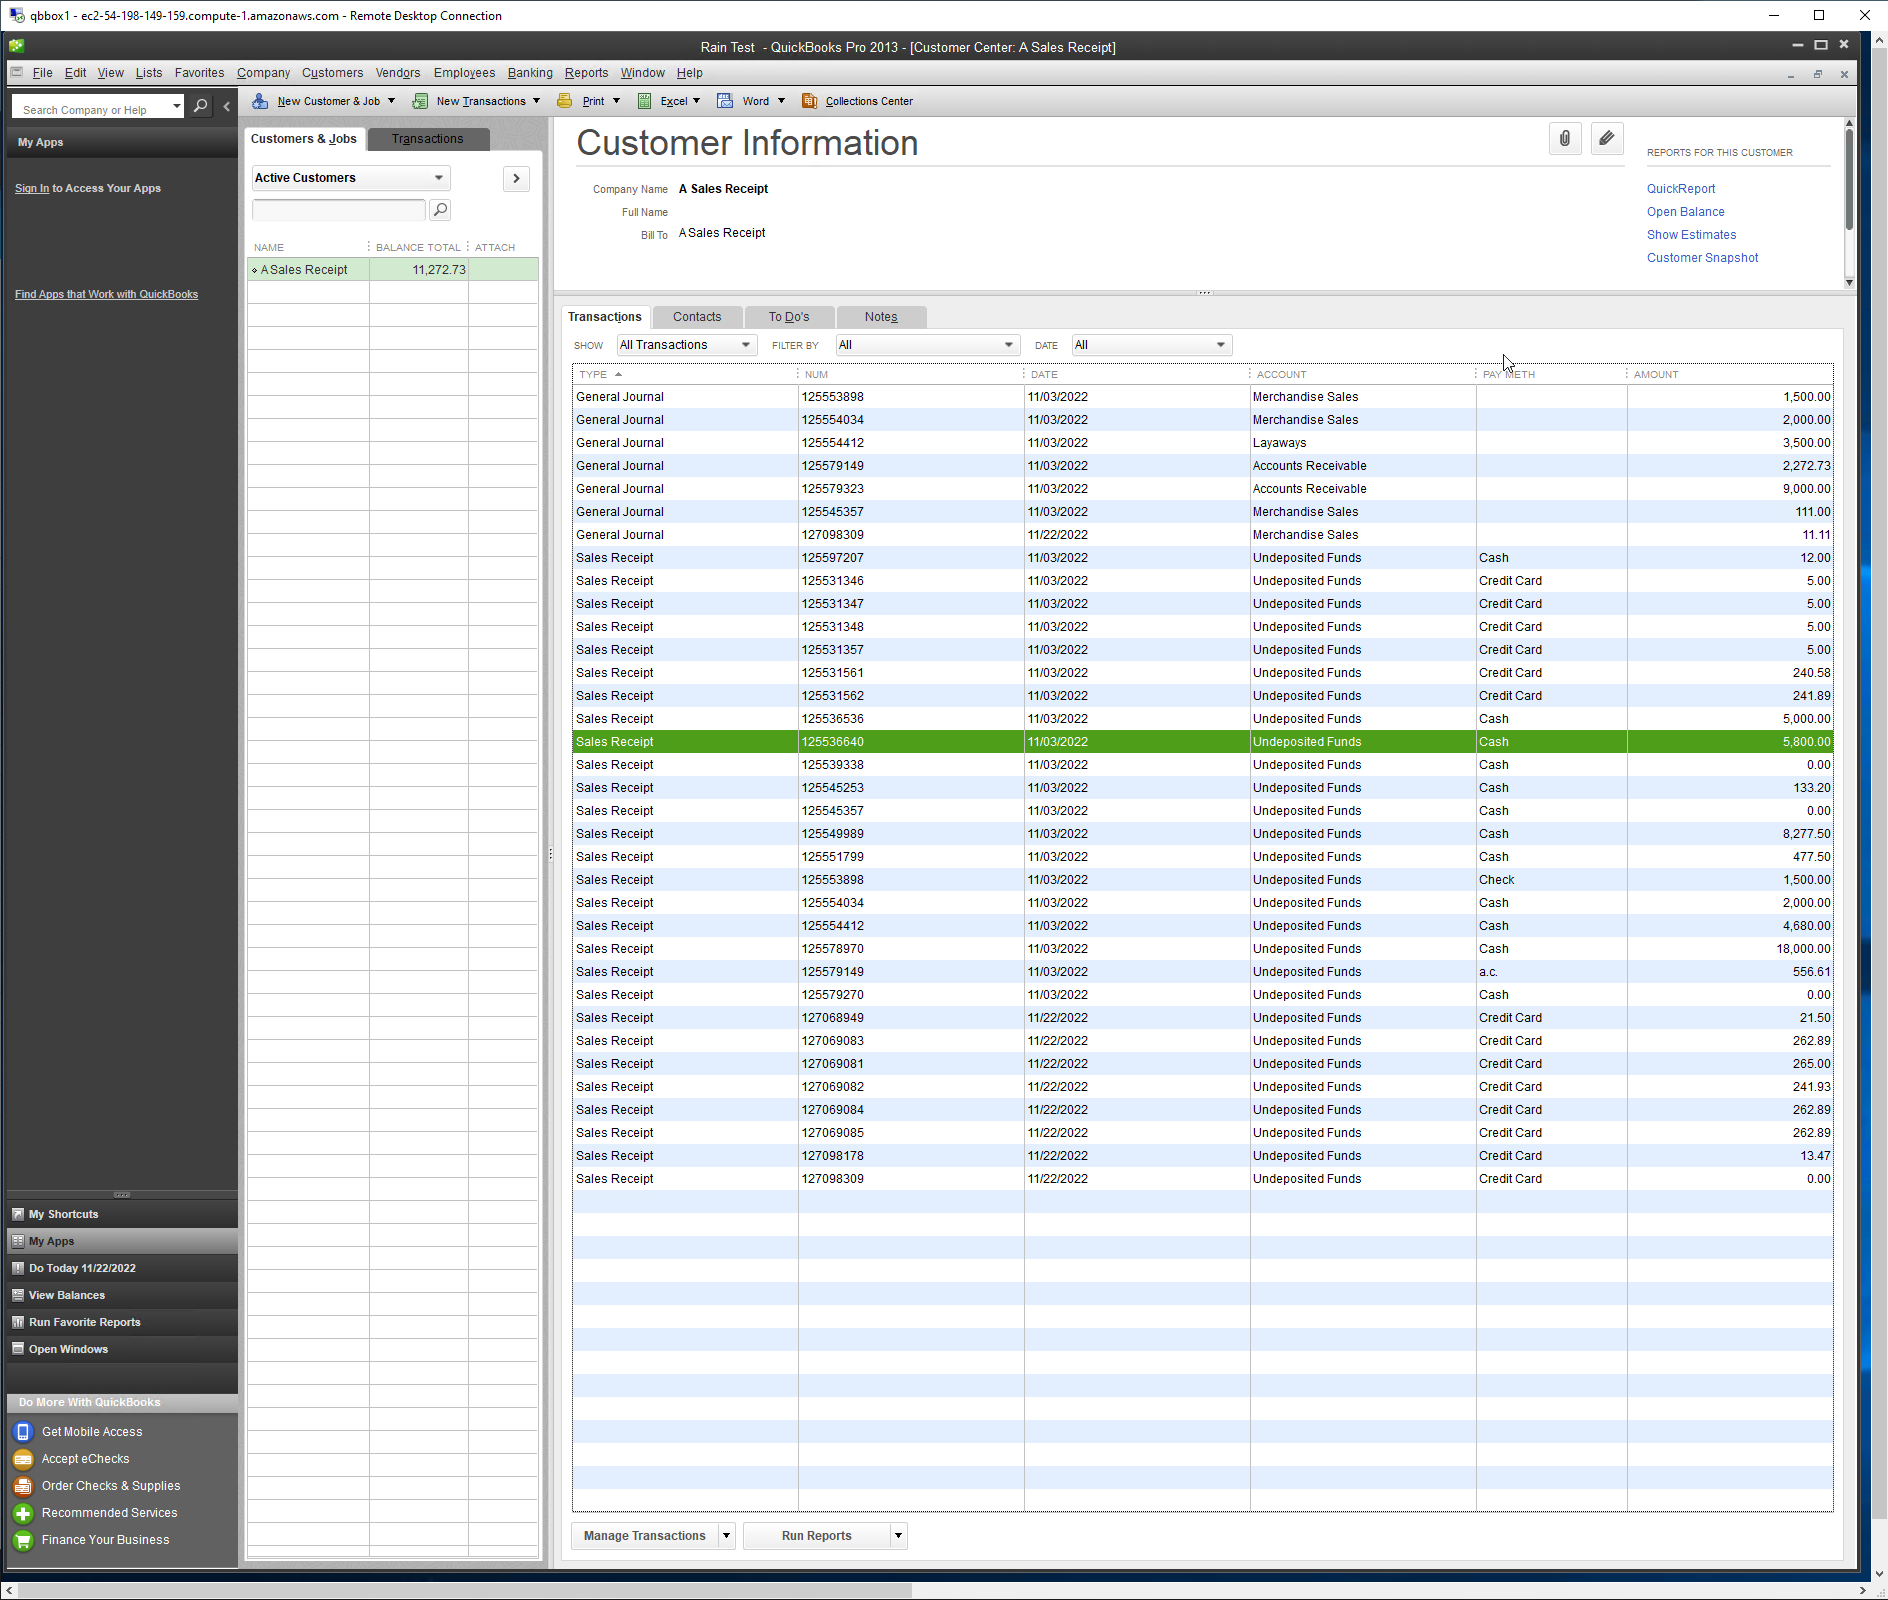1888x1600 pixels.
Task: Click the New Customer & Job icon
Action: coord(260,101)
